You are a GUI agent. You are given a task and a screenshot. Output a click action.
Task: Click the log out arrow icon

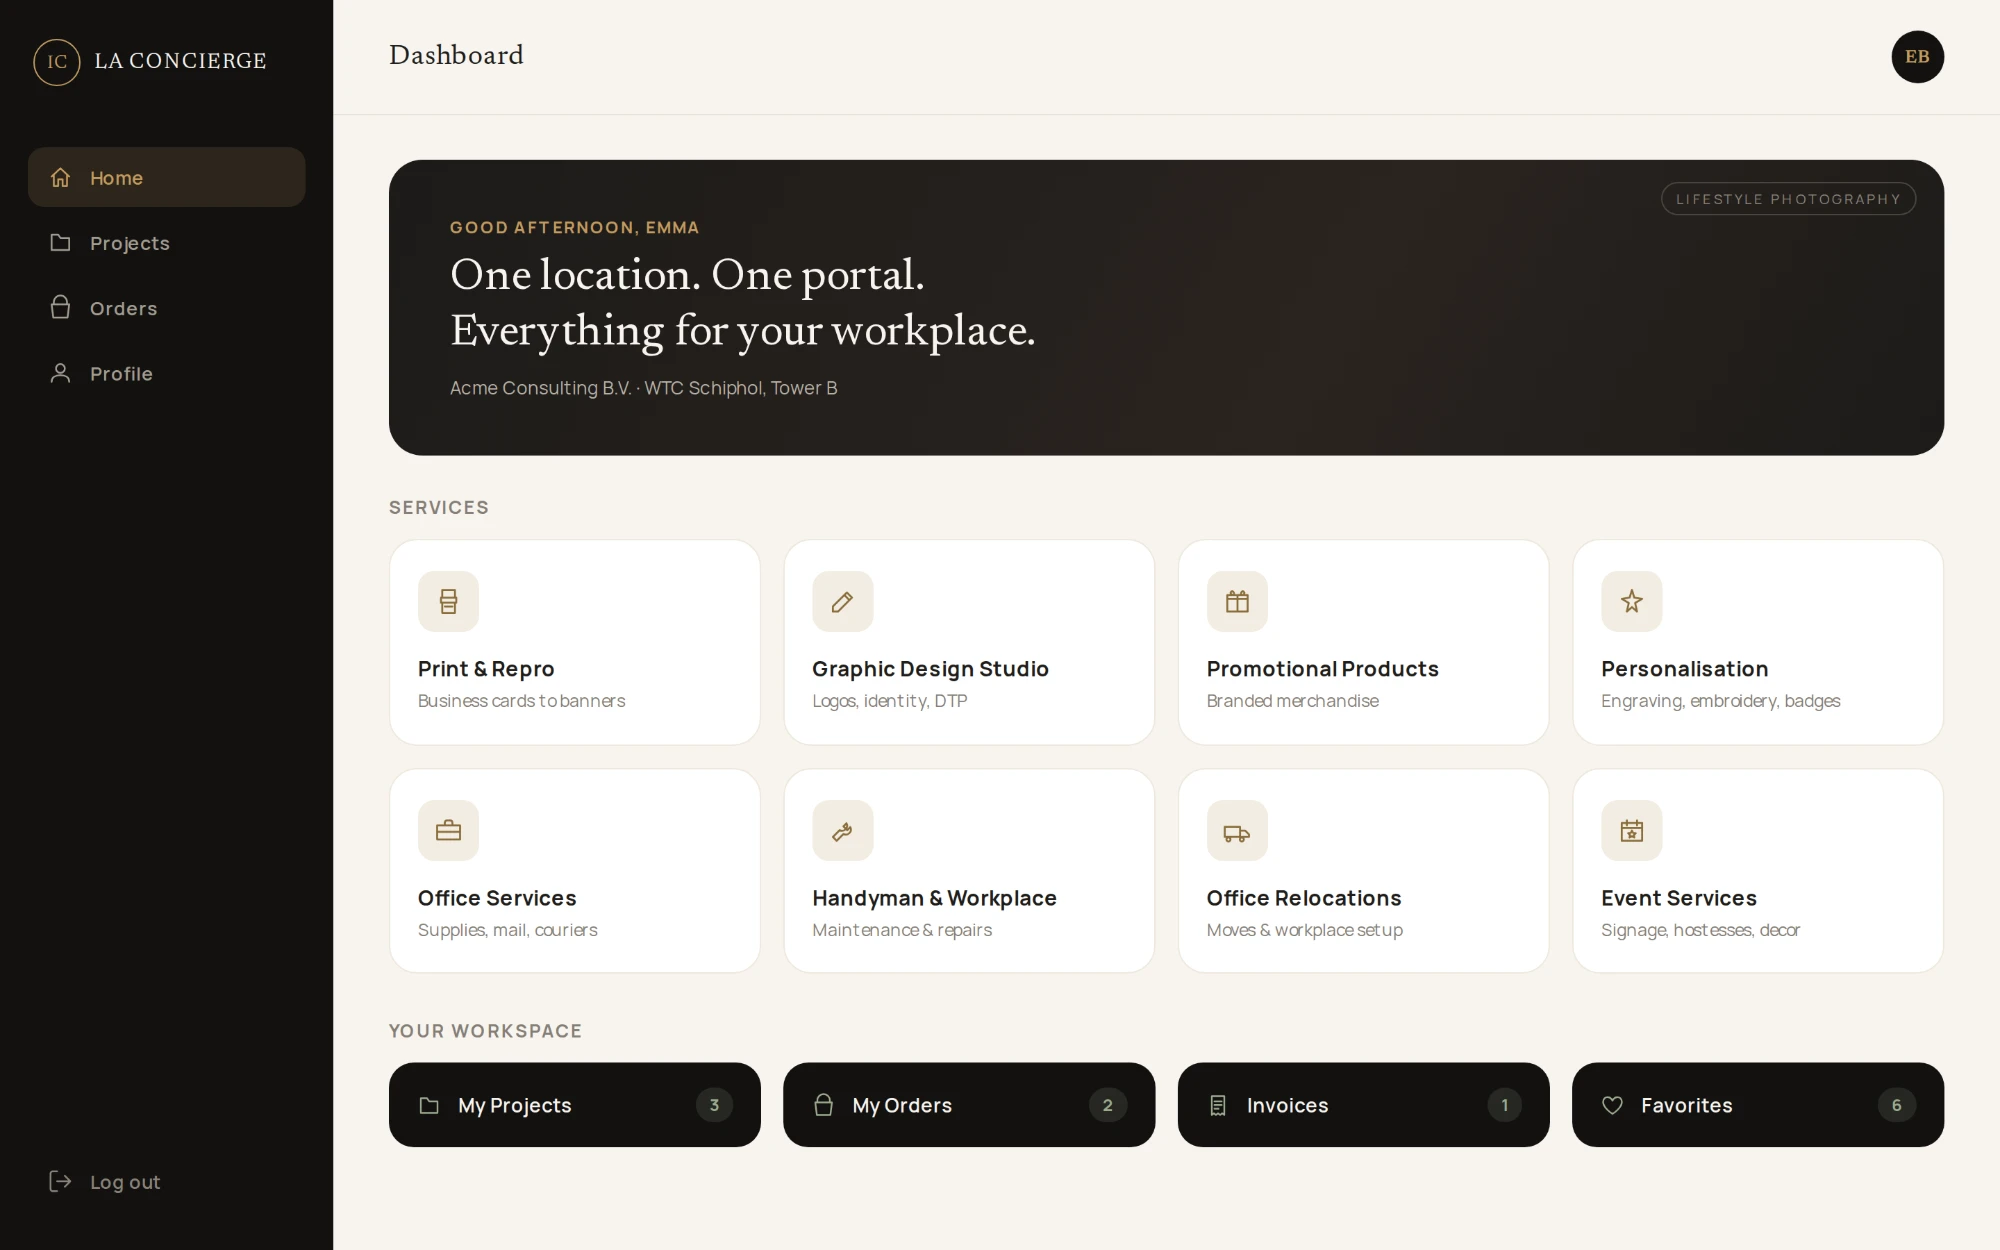60,1182
